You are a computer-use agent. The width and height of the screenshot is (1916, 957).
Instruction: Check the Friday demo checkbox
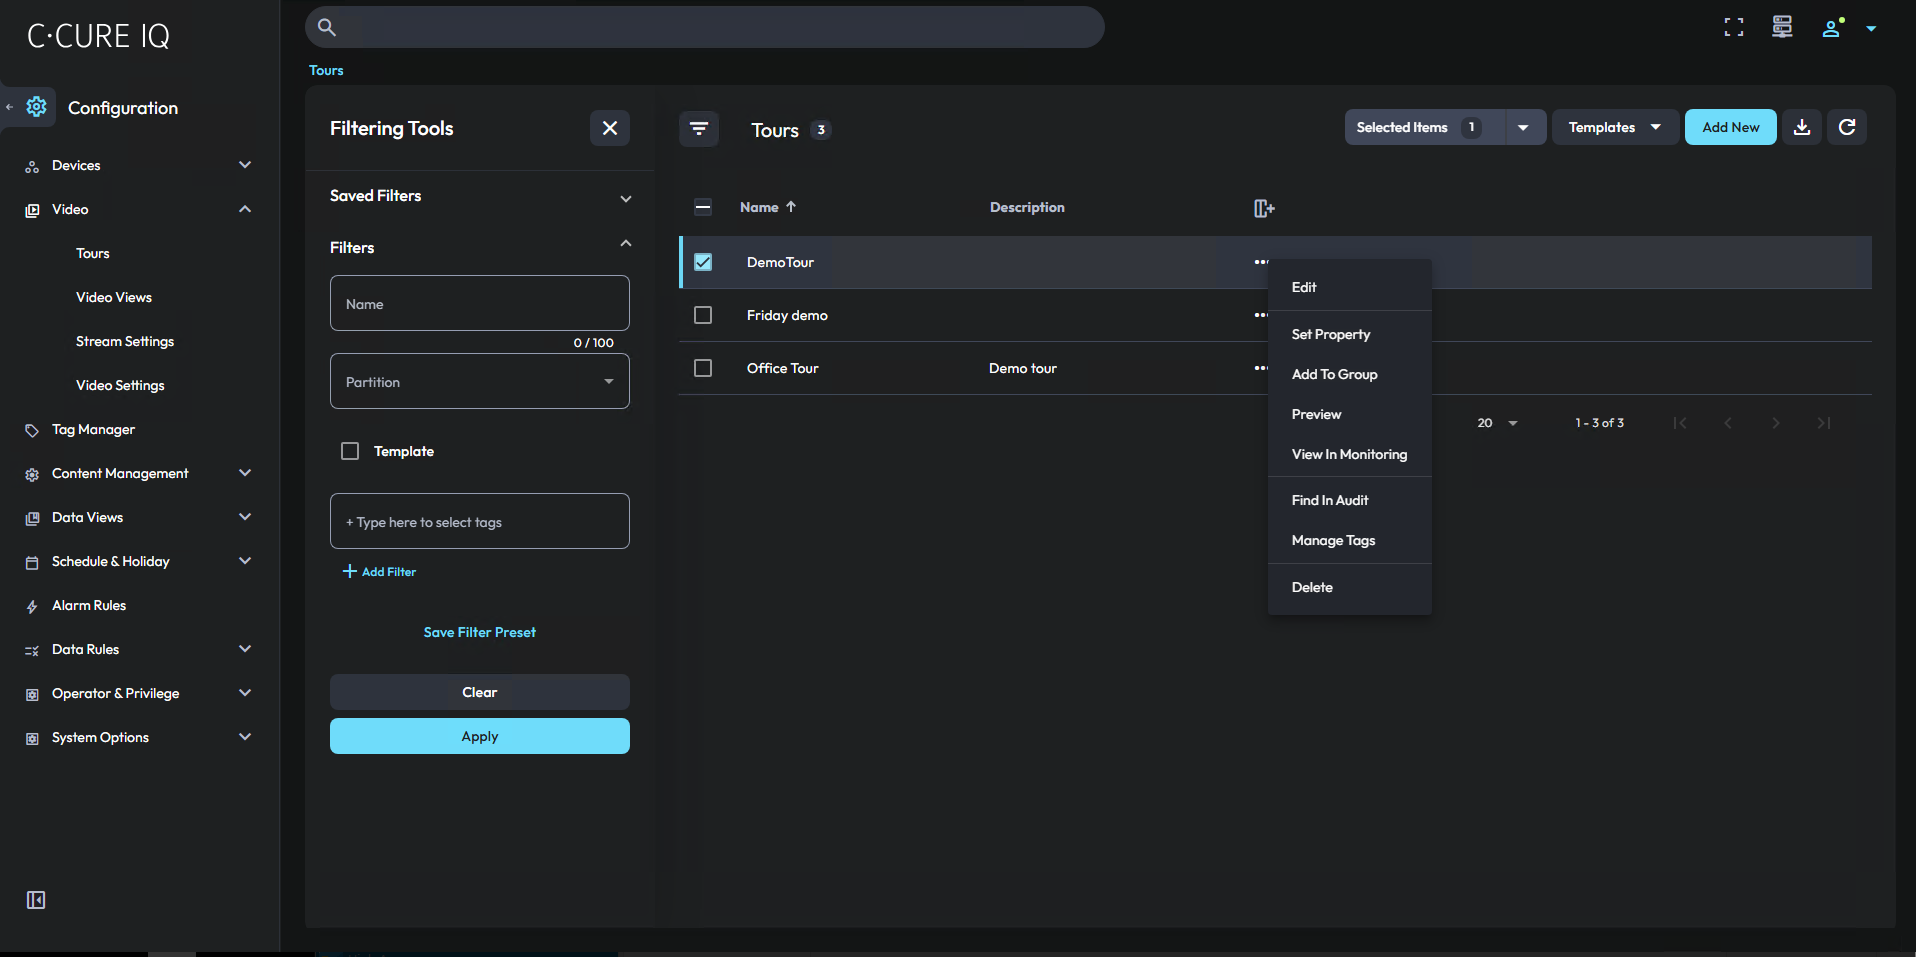coord(703,315)
